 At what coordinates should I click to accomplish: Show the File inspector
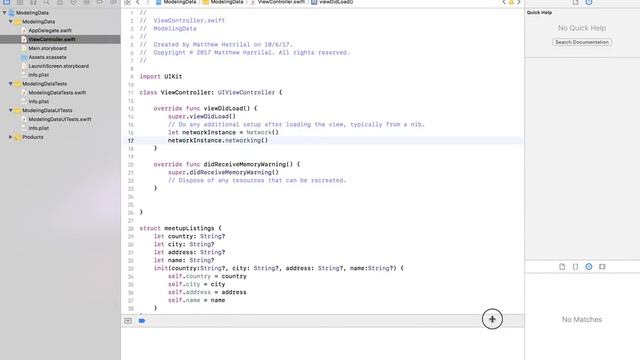pyautogui.click(x=575, y=2)
